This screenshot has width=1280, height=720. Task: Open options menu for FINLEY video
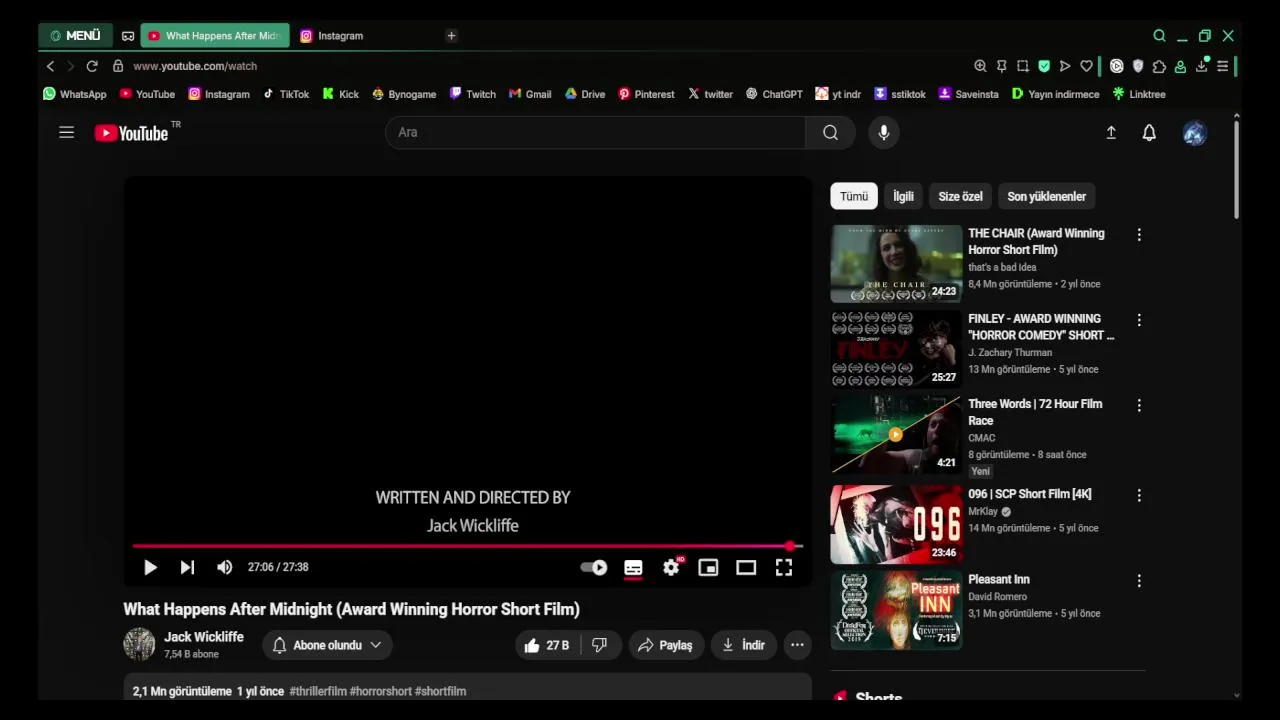[1139, 320]
